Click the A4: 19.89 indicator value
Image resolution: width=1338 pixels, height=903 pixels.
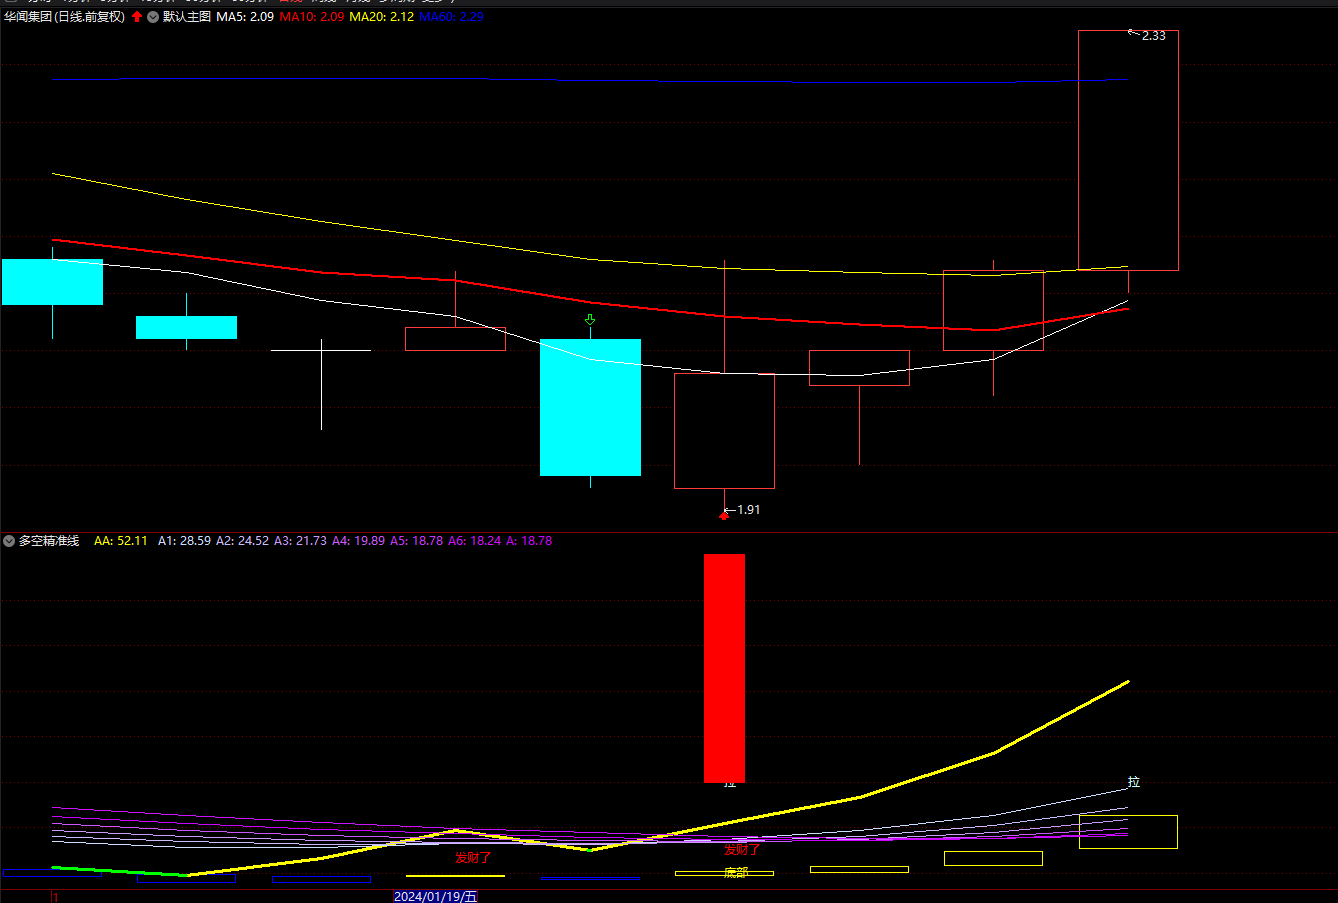pos(358,541)
